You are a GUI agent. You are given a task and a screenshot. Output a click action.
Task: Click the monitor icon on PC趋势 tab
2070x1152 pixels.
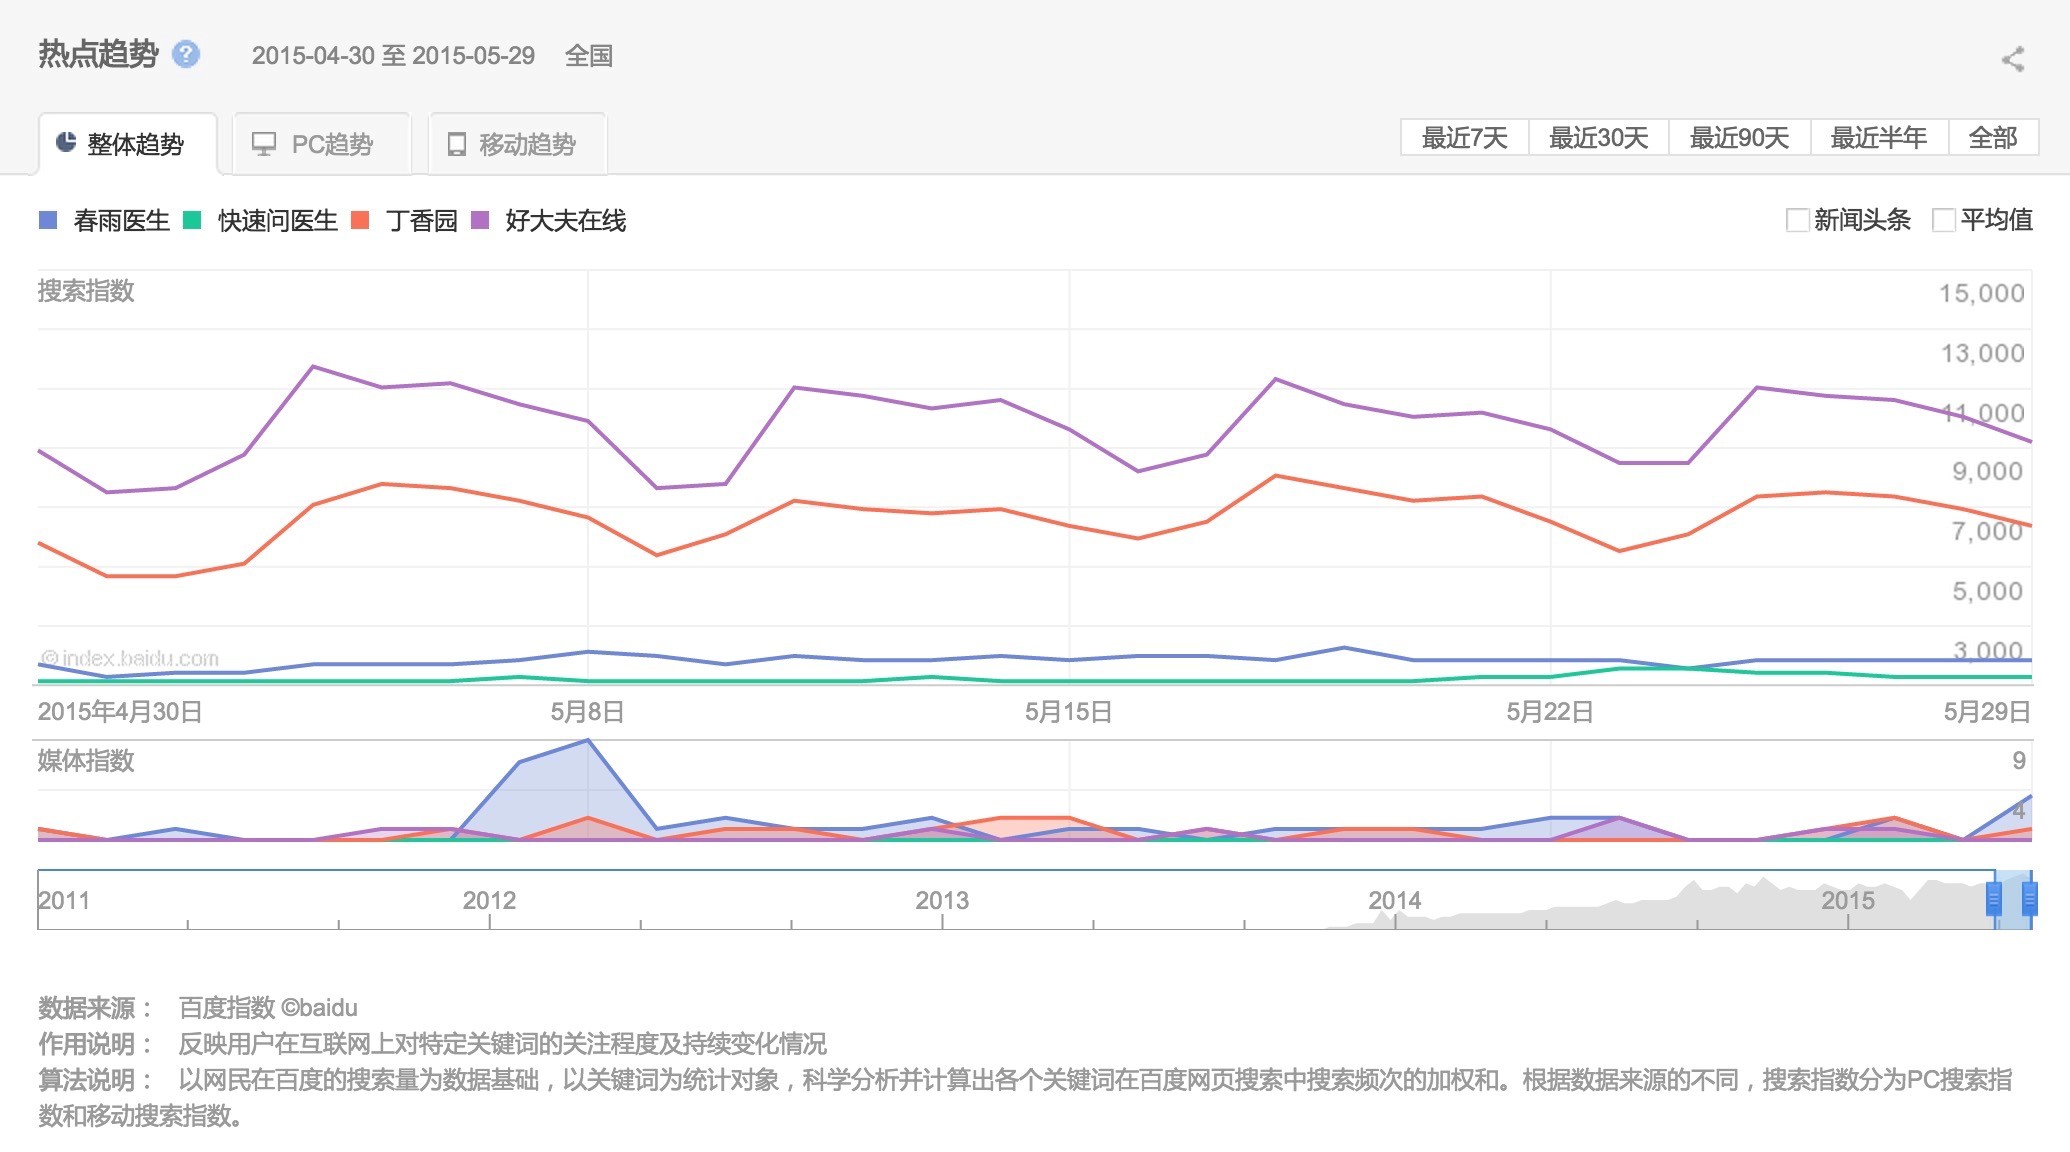coord(264,144)
